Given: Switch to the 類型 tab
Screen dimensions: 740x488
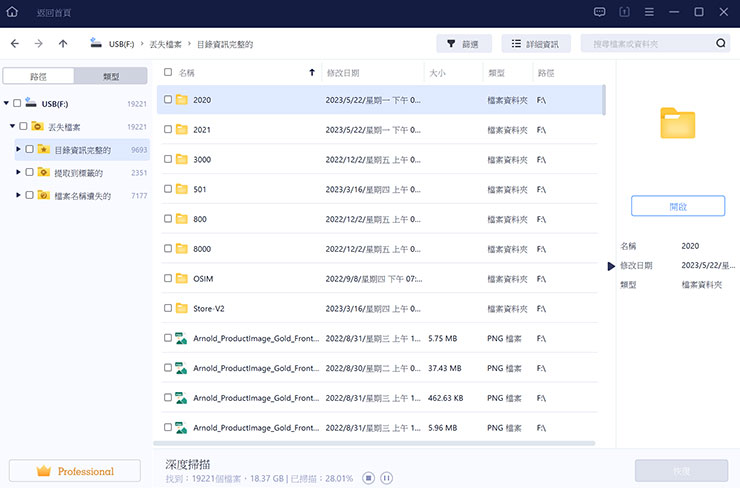Looking at the screenshot, I should click(111, 76).
